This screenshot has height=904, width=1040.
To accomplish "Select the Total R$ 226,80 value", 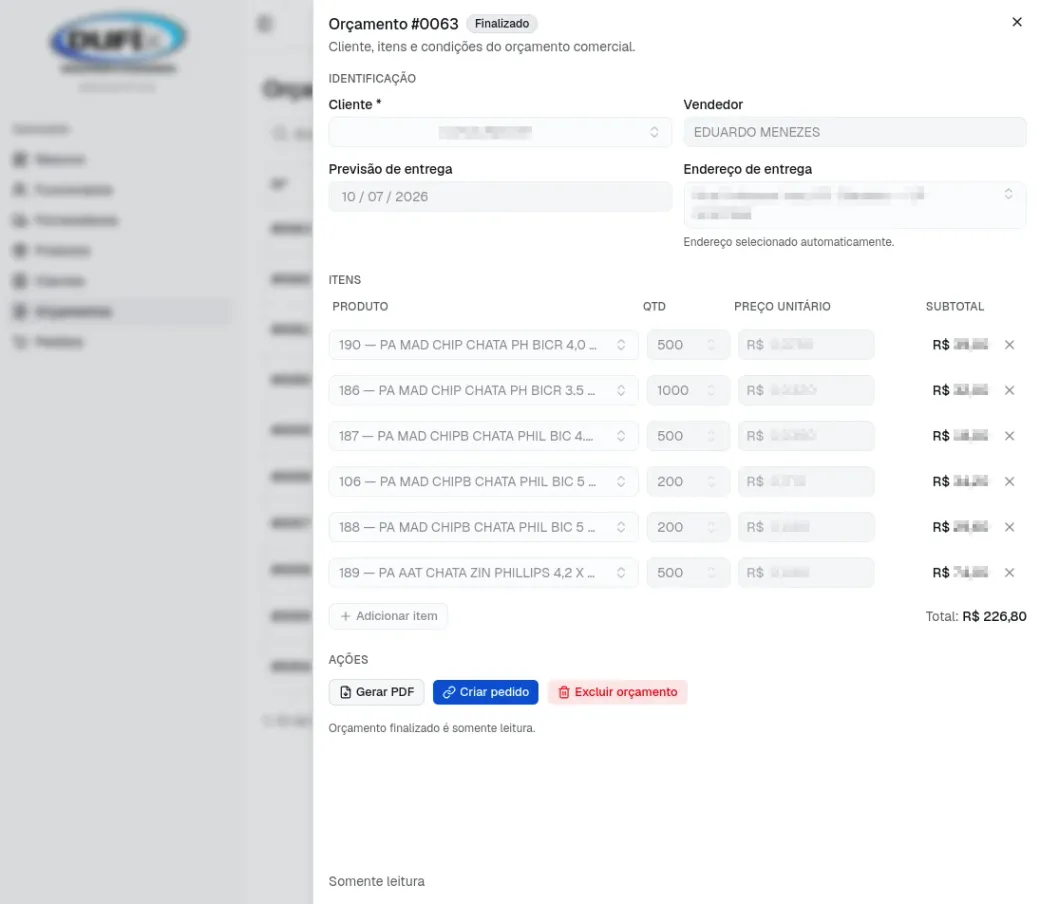I will coord(994,617).
